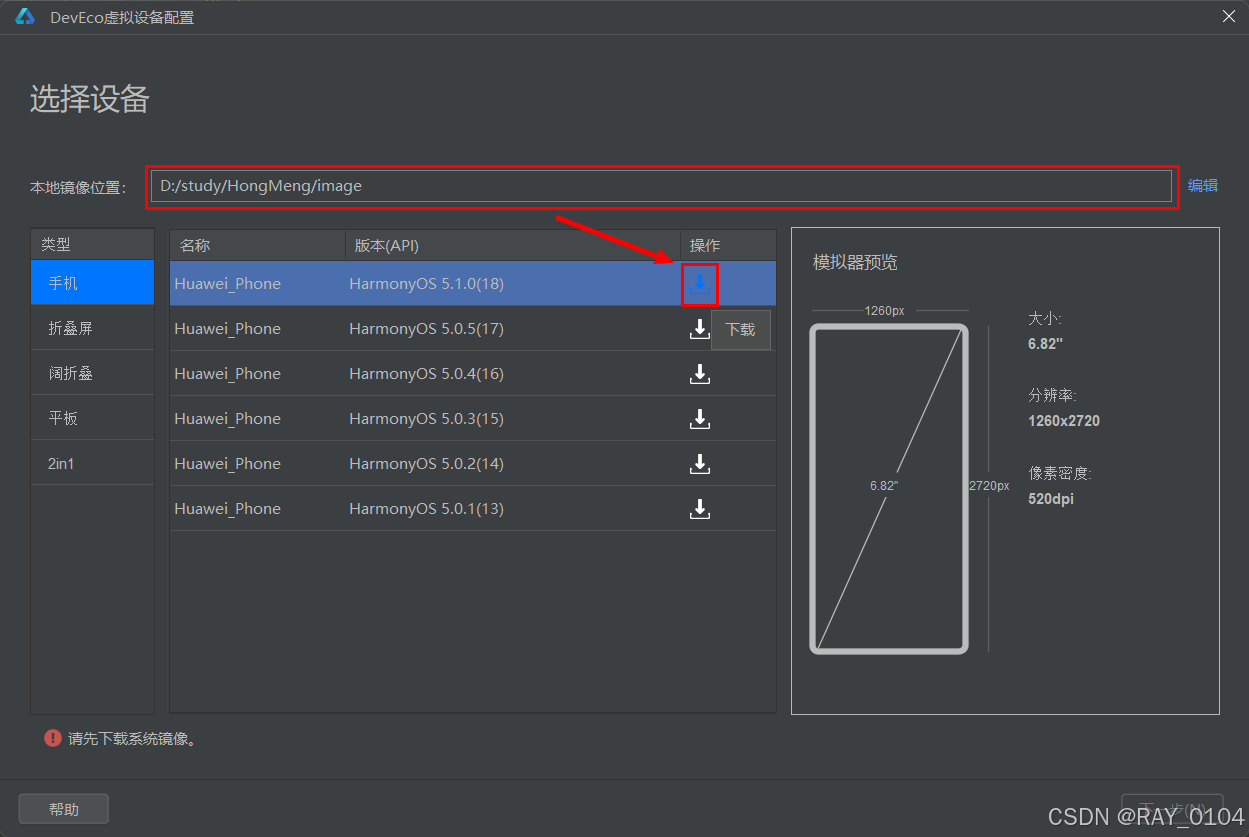The width and height of the screenshot is (1249, 837).
Task: Click the 下载 tooltip label
Action: click(741, 329)
